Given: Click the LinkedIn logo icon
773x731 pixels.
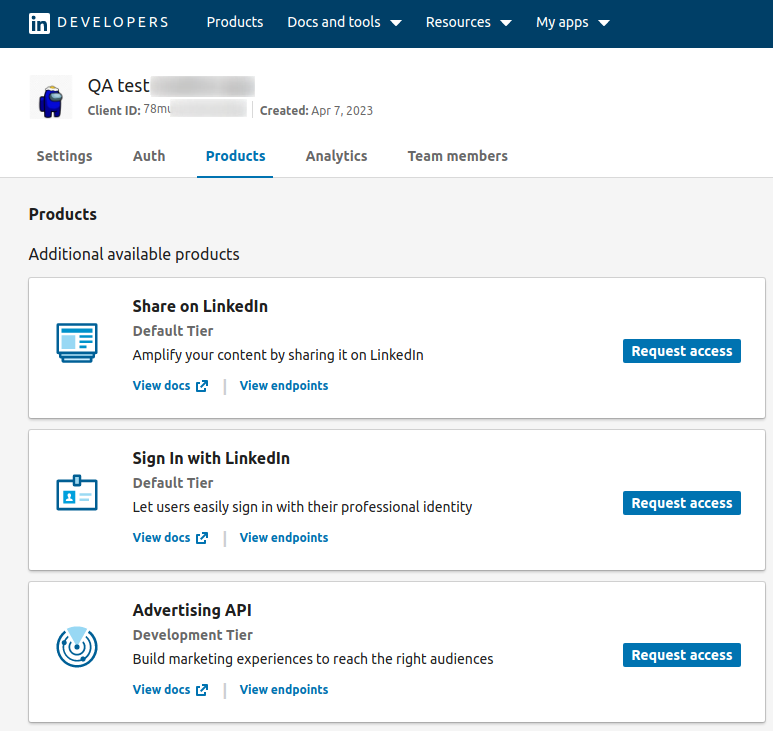Looking at the screenshot, I should click(39, 23).
